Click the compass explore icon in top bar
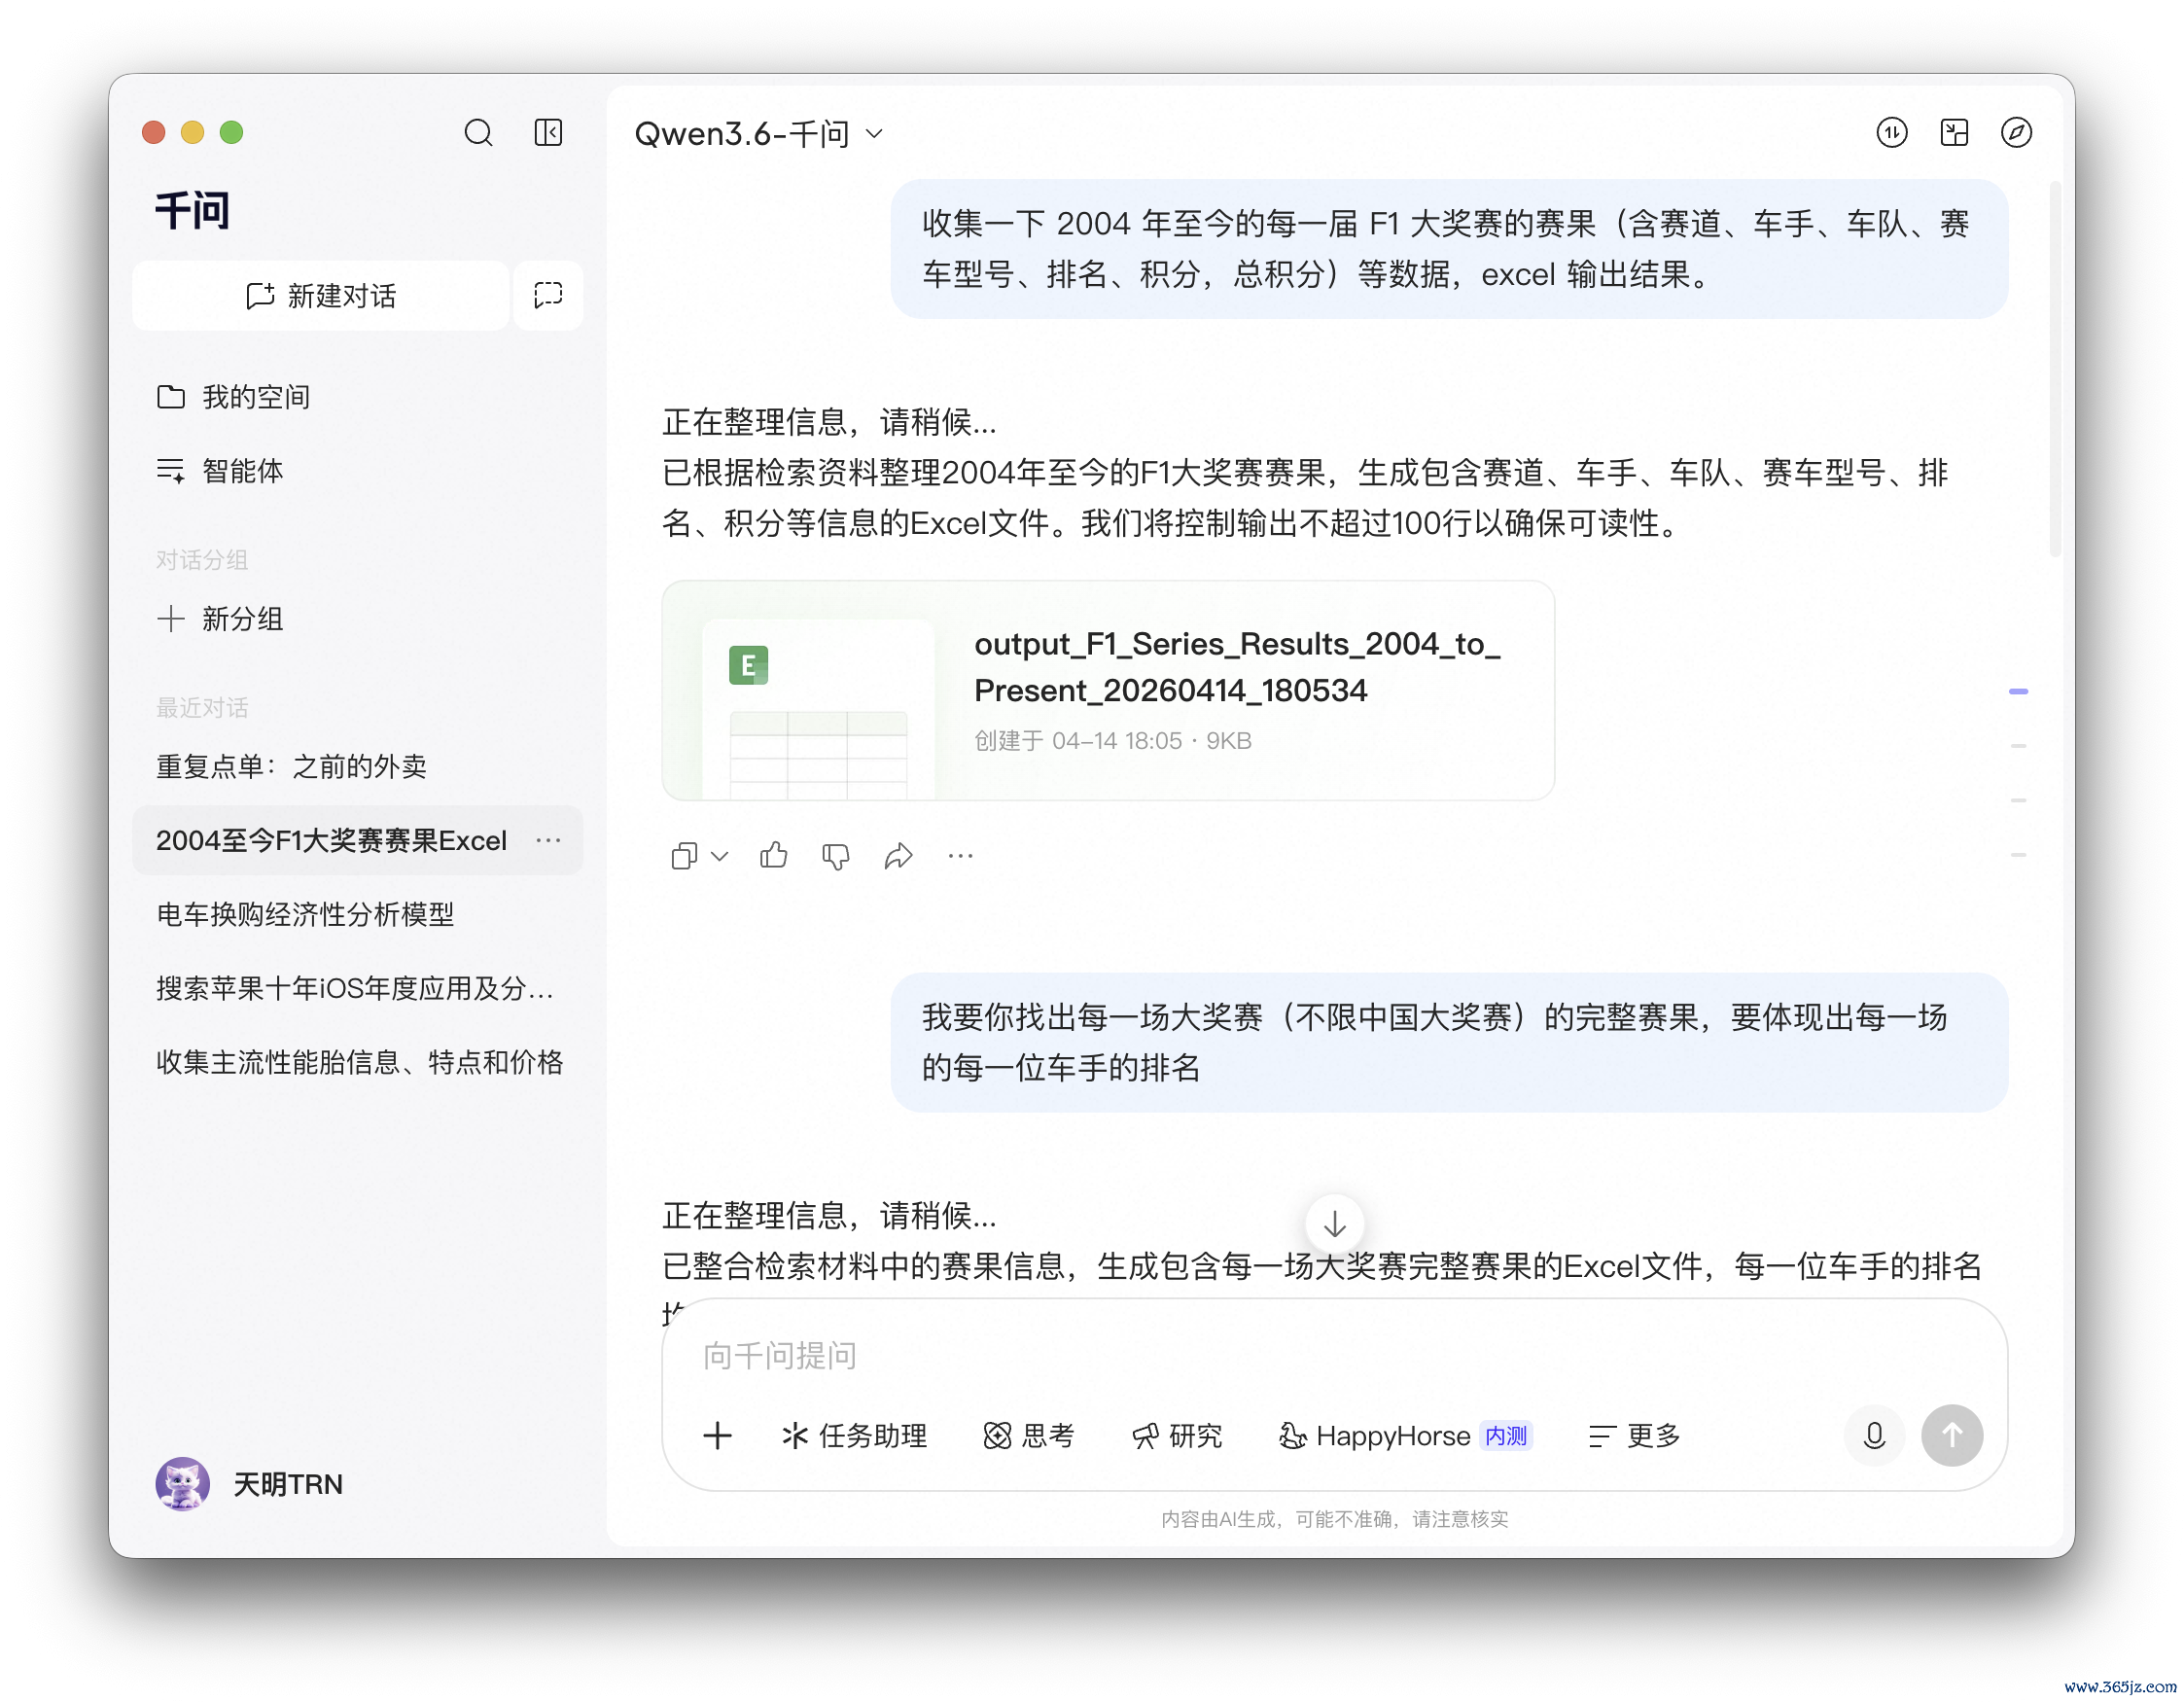Viewport: 2184px width, 1702px height. coord(2016,133)
